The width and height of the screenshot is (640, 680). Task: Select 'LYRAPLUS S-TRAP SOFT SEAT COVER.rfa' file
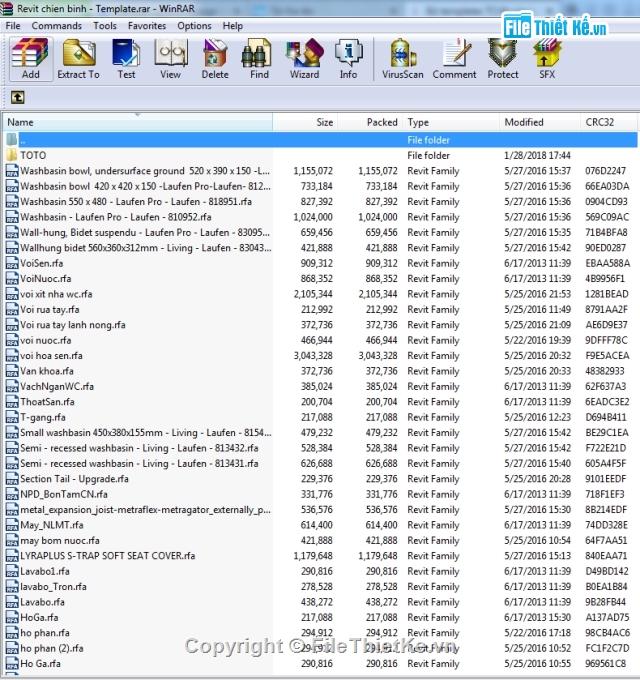tap(108, 556)
